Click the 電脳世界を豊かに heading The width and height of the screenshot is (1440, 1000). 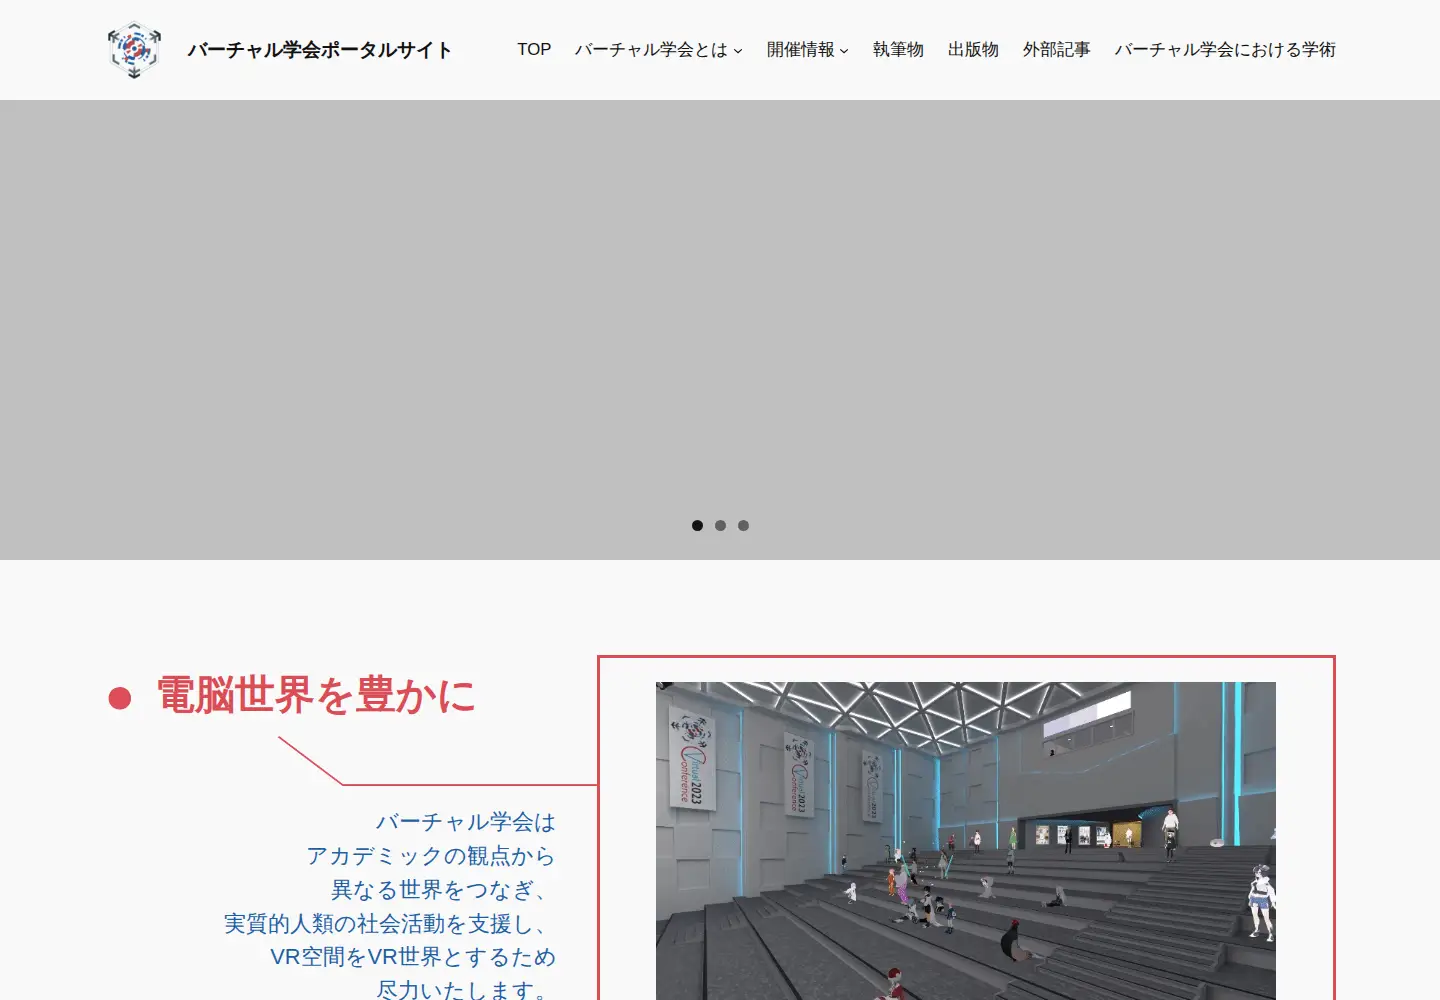(316, 695)
